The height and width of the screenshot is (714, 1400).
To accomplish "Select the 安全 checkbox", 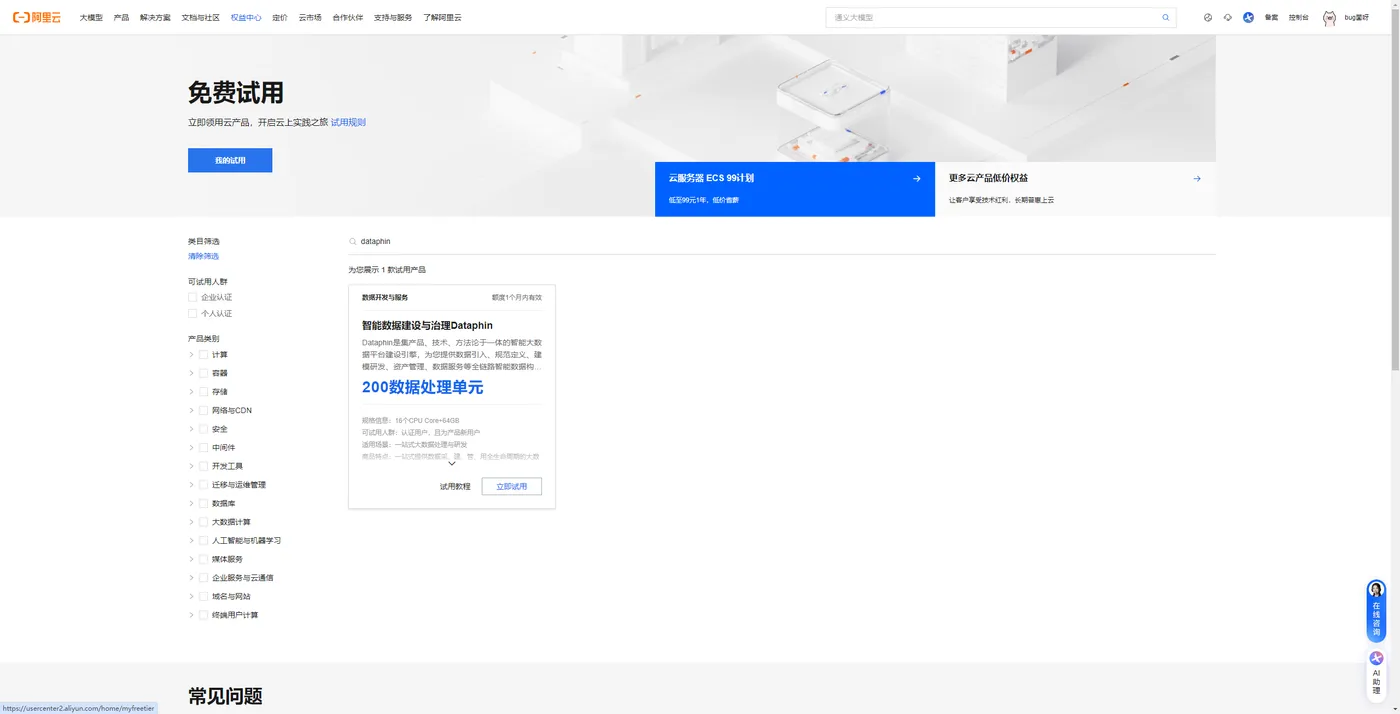I will tap(204, 429).
